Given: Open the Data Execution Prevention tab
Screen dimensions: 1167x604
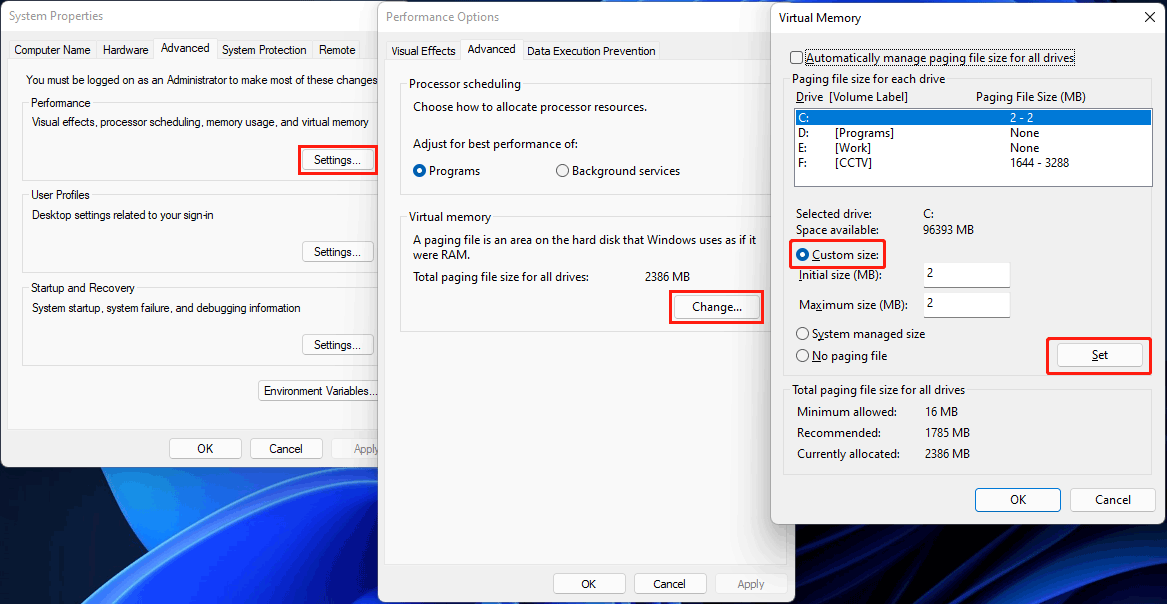Looking at the screenshot, I should click(590, 50).
